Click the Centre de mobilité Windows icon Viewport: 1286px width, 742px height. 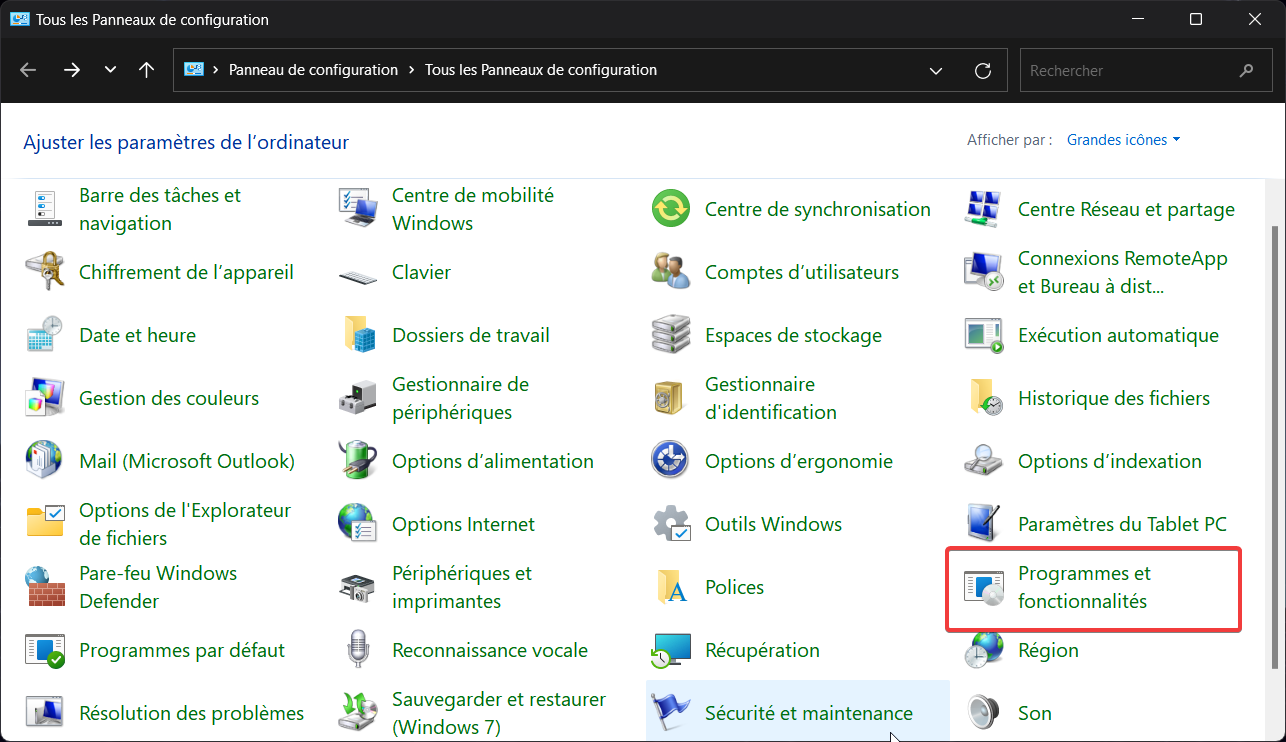[x=357, y=209]
